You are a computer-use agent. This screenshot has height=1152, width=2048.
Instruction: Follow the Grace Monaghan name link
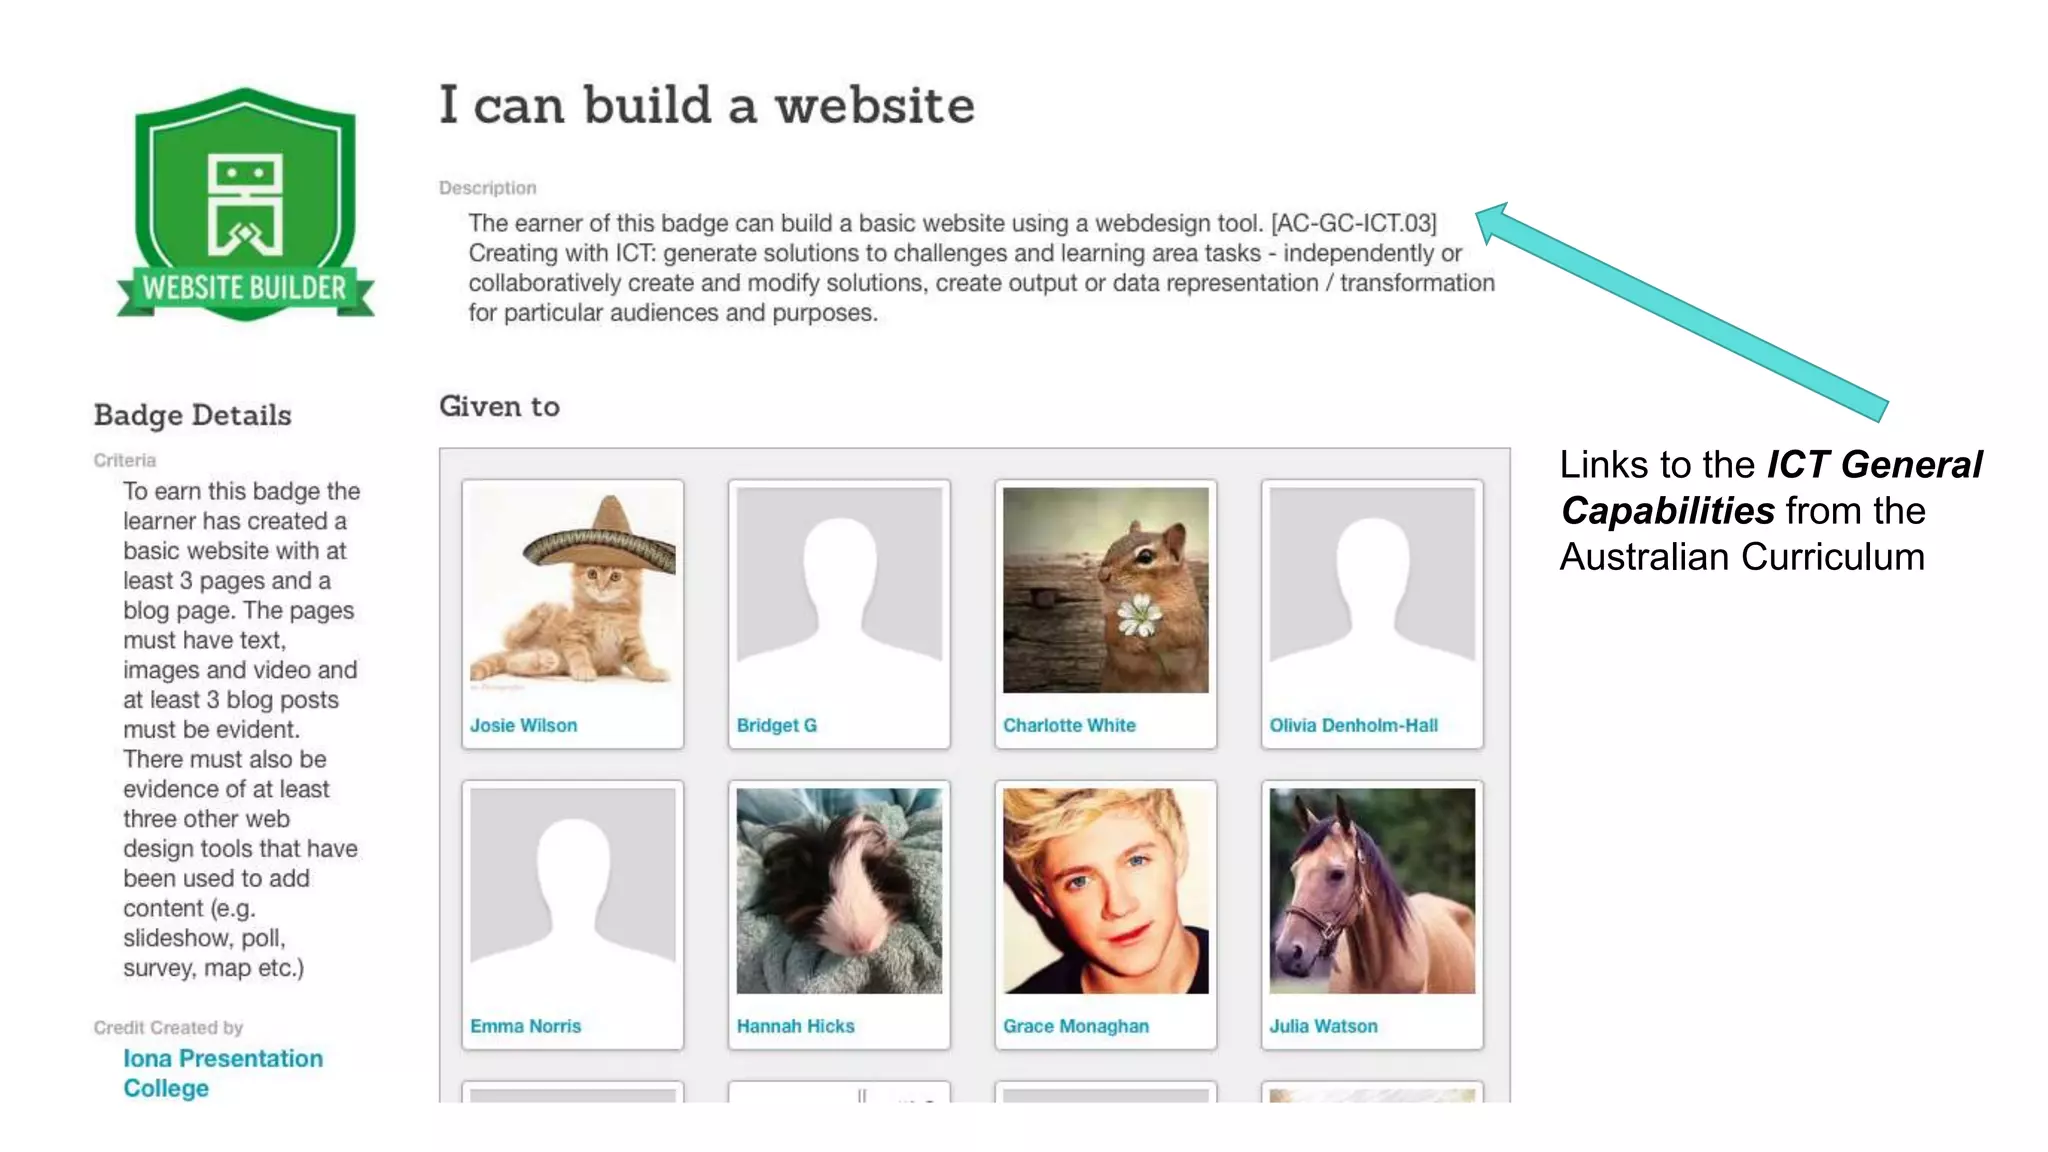click(1076, 1026)
